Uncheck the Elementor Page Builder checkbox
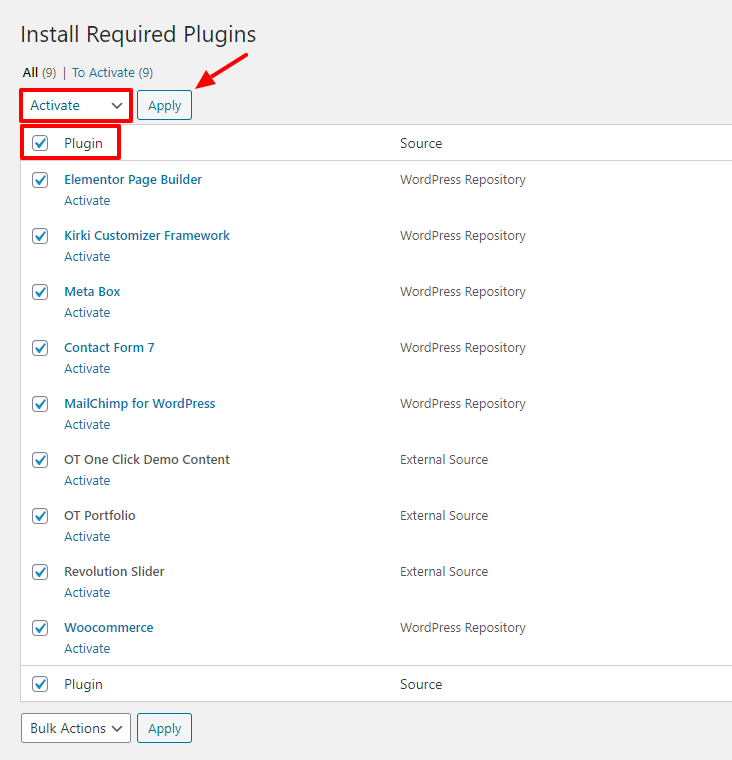This screenshot has width=732, height=760. 40,180
